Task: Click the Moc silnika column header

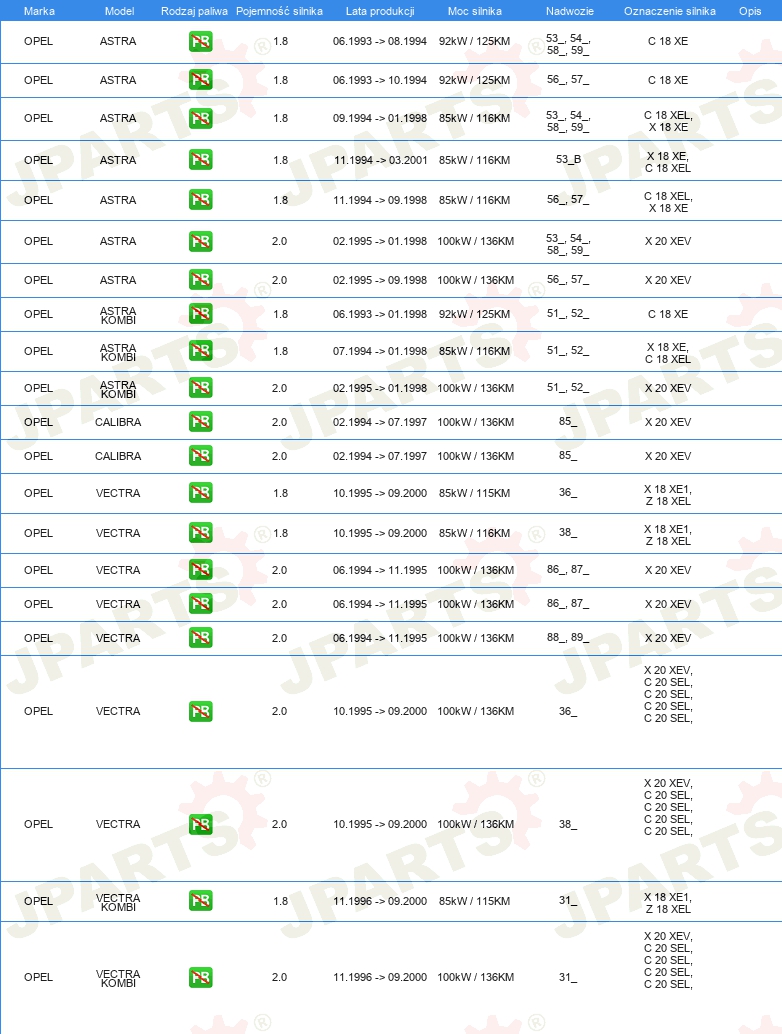Action: click(x=475, y=11)
